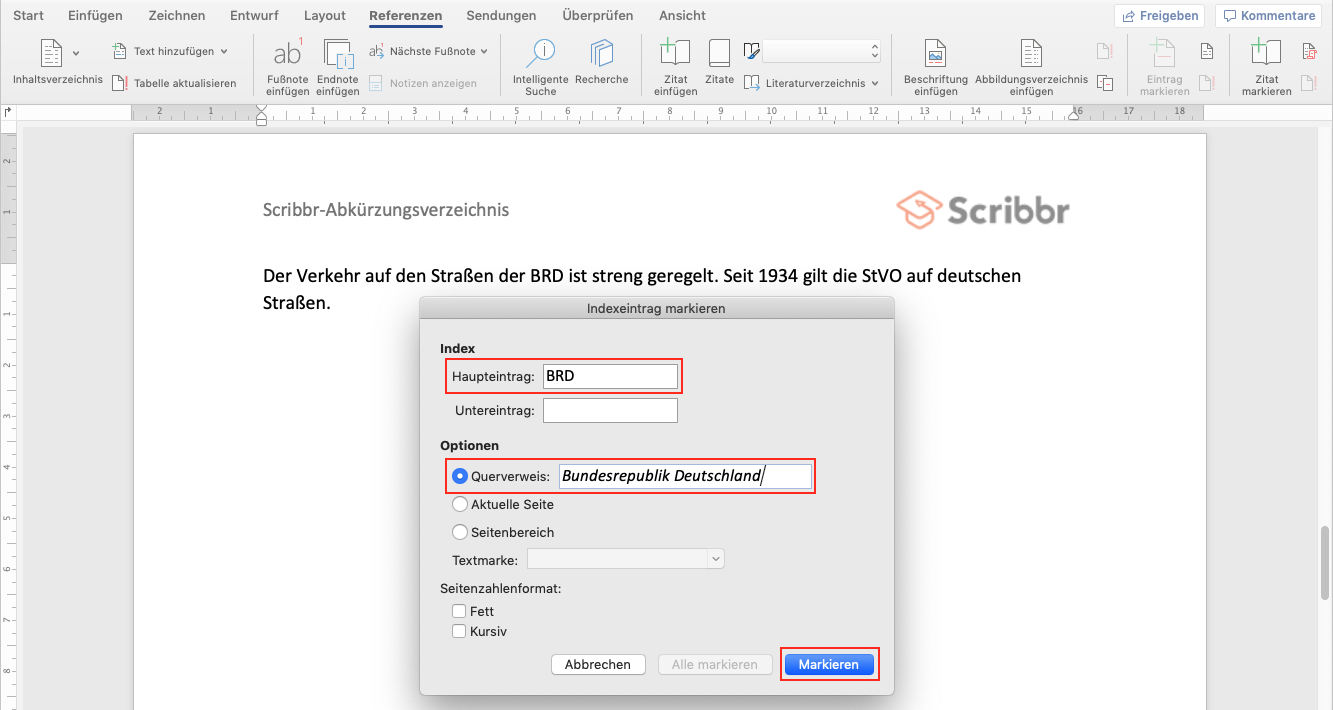Click the Querverweis text field
The height and width of the screenshot is (710, 1333).
[x=685, y=476]
